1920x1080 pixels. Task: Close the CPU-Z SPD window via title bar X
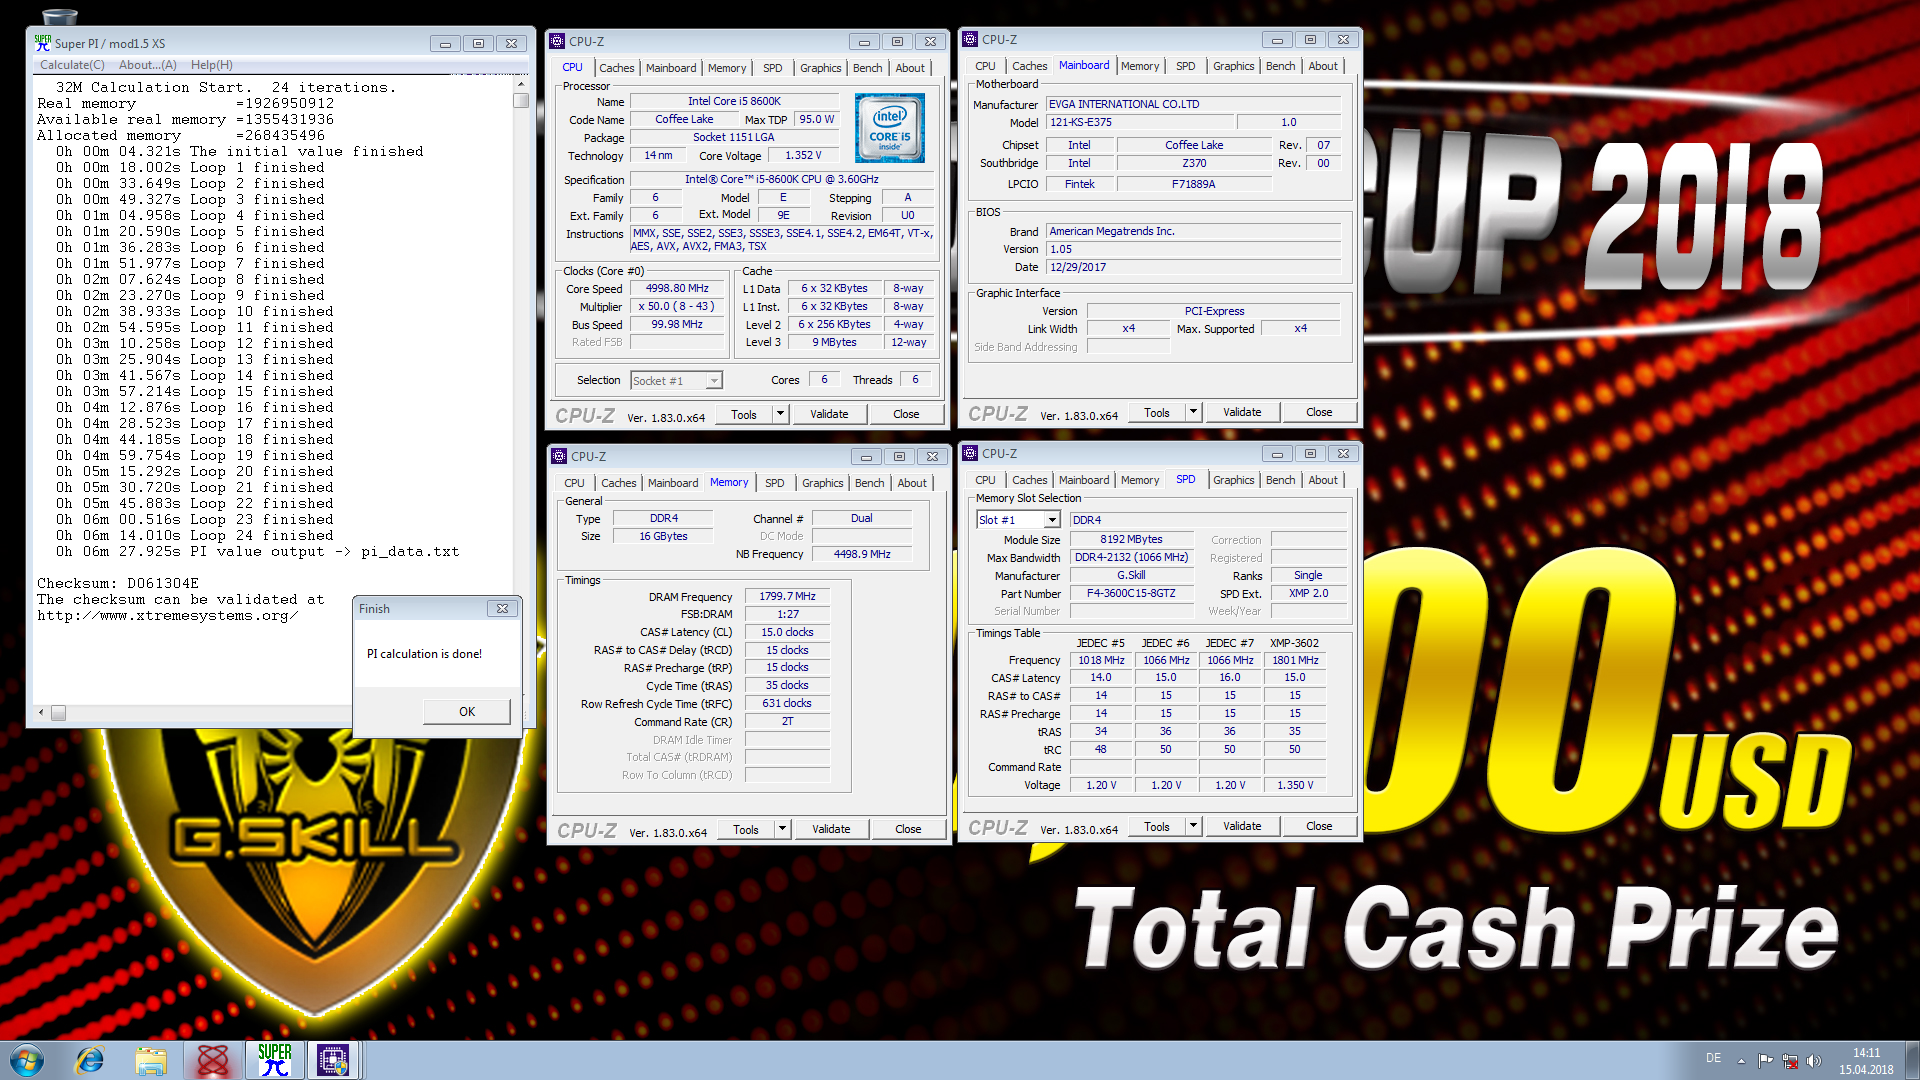[1343, 453]
